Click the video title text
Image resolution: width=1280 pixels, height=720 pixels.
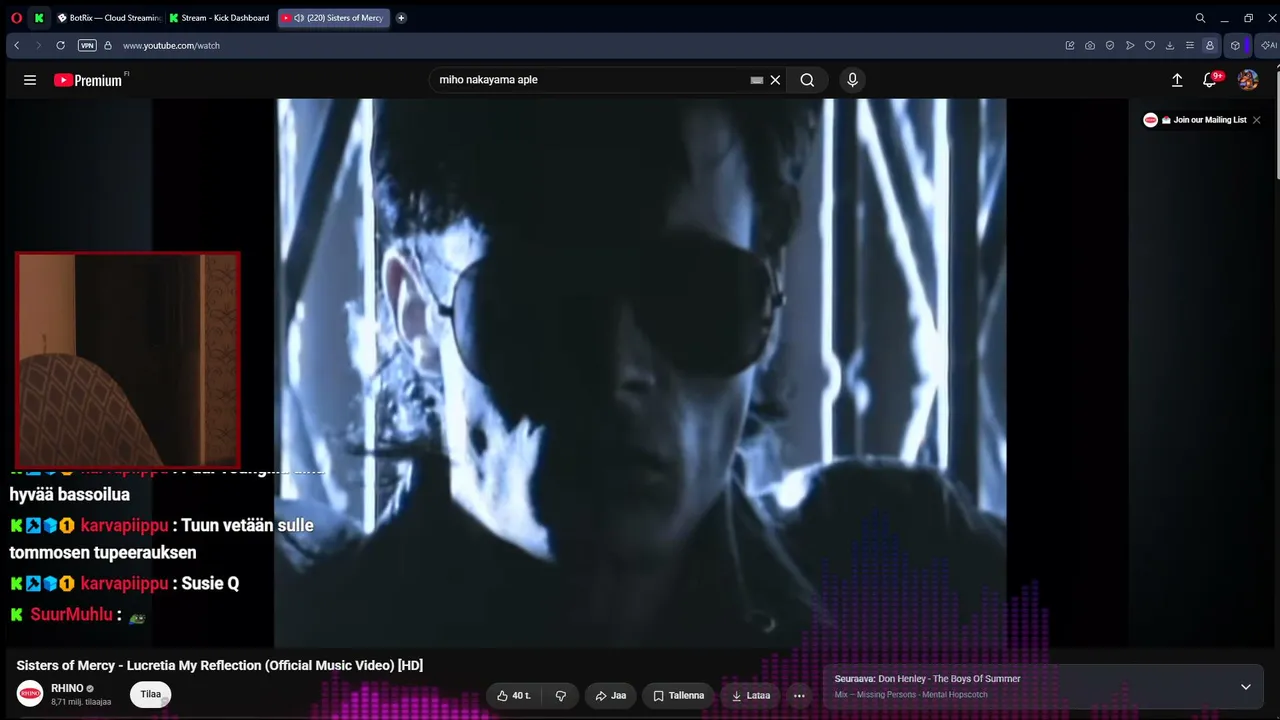[220, 666]
